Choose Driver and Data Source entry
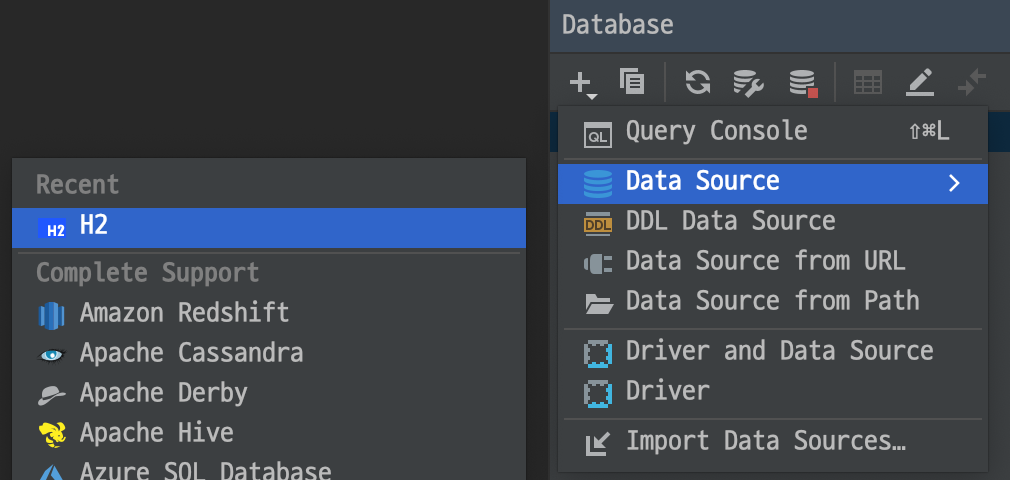 [x=772, y=352]
